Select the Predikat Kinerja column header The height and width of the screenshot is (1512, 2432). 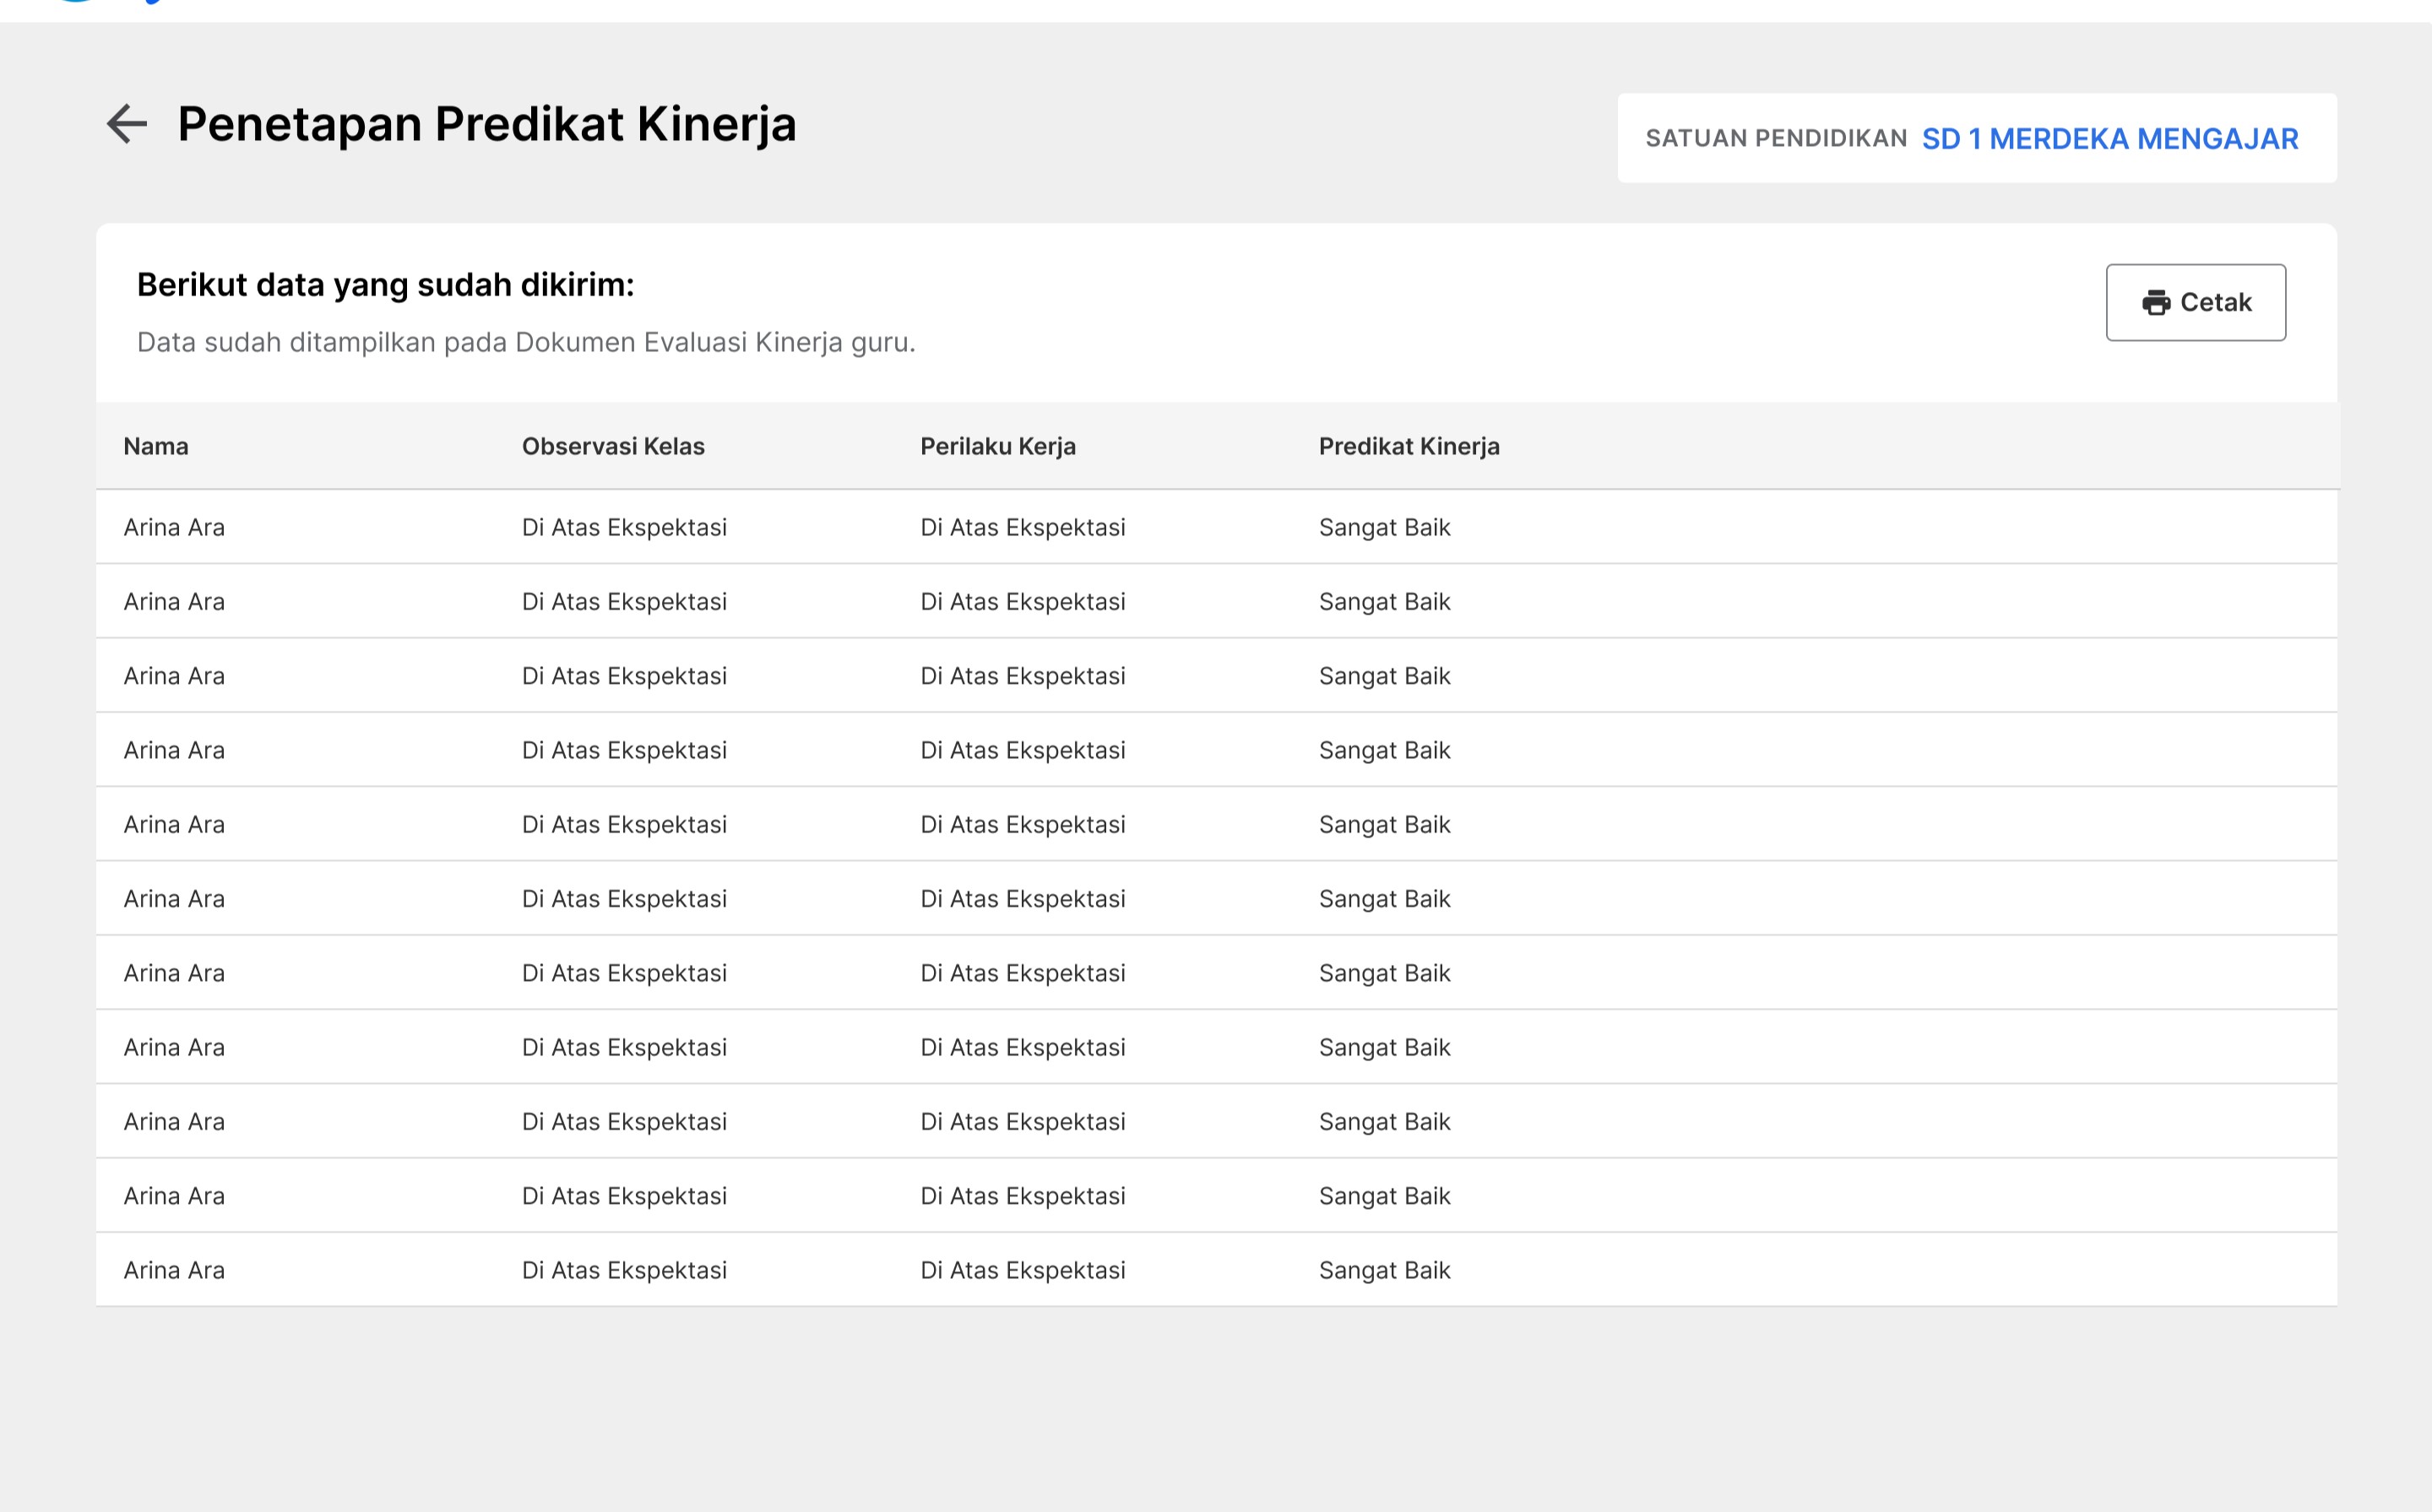tap(1409, 446)
